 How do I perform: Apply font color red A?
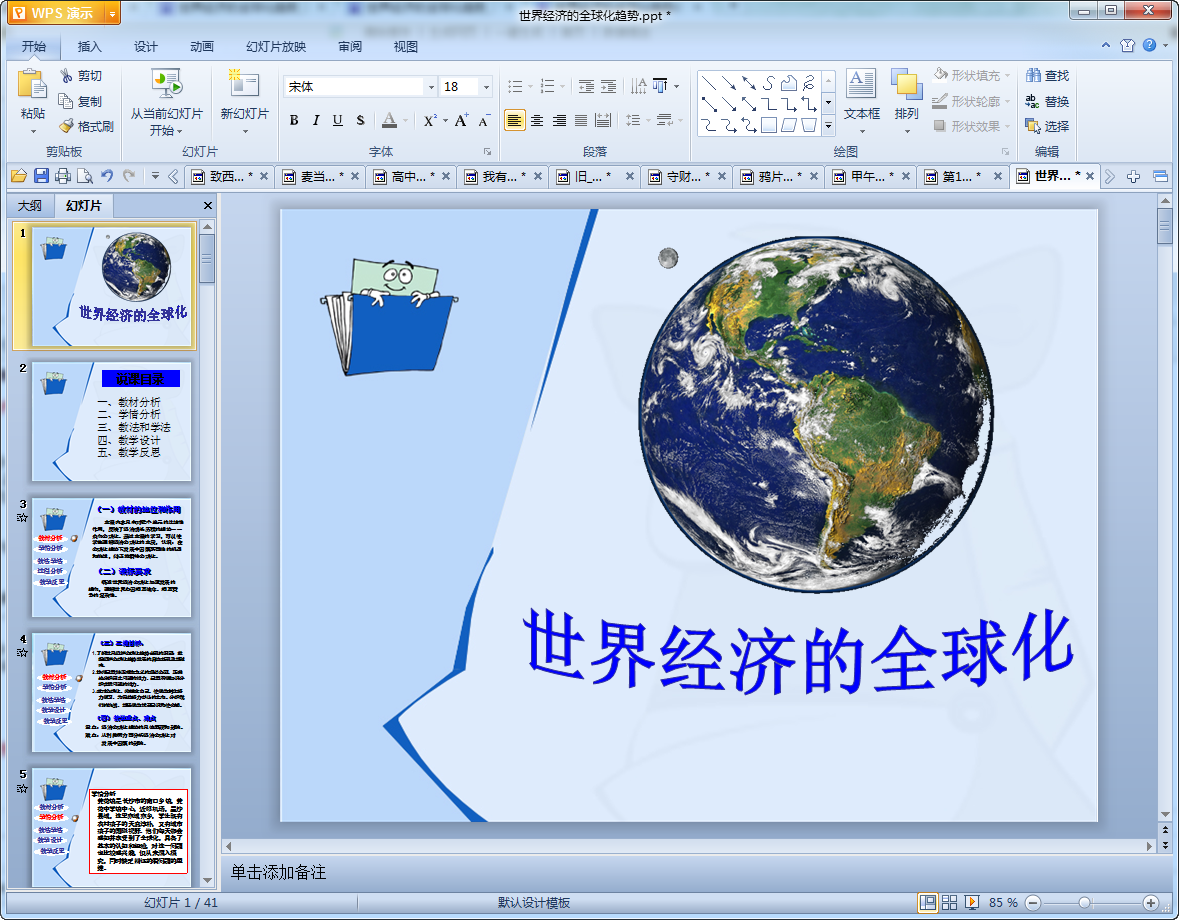389,120
